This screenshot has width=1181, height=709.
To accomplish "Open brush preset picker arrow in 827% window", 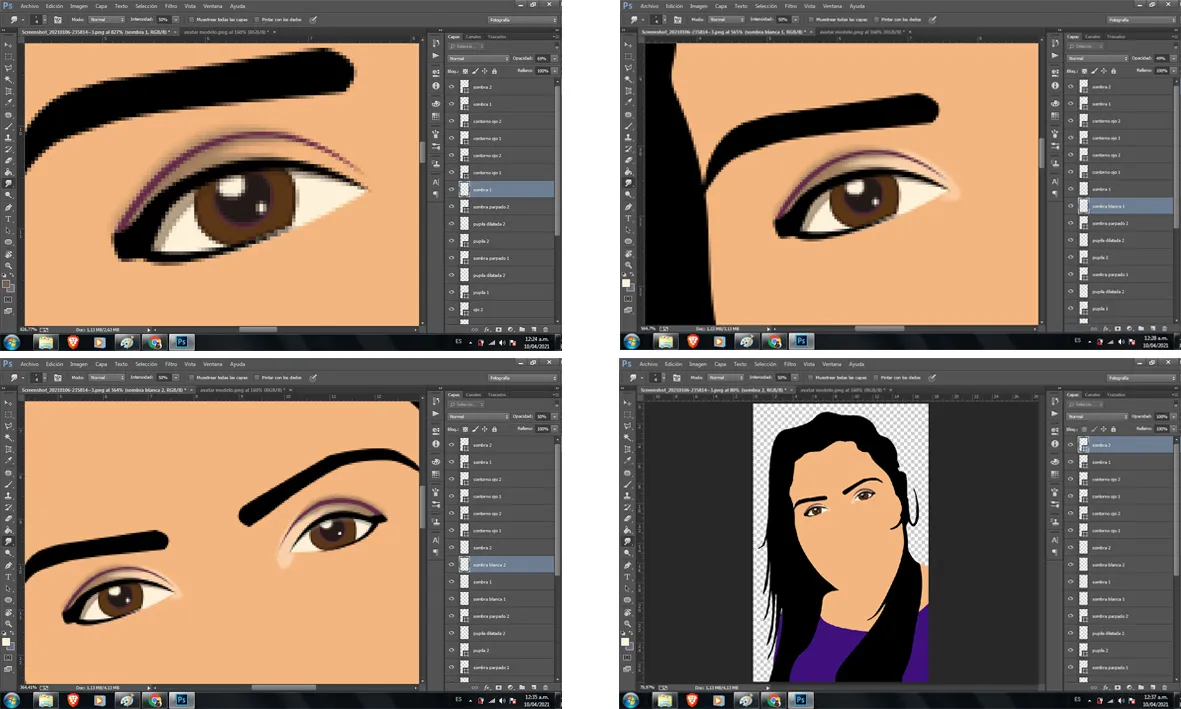I will pyautogui.click(x=44, y=20).
